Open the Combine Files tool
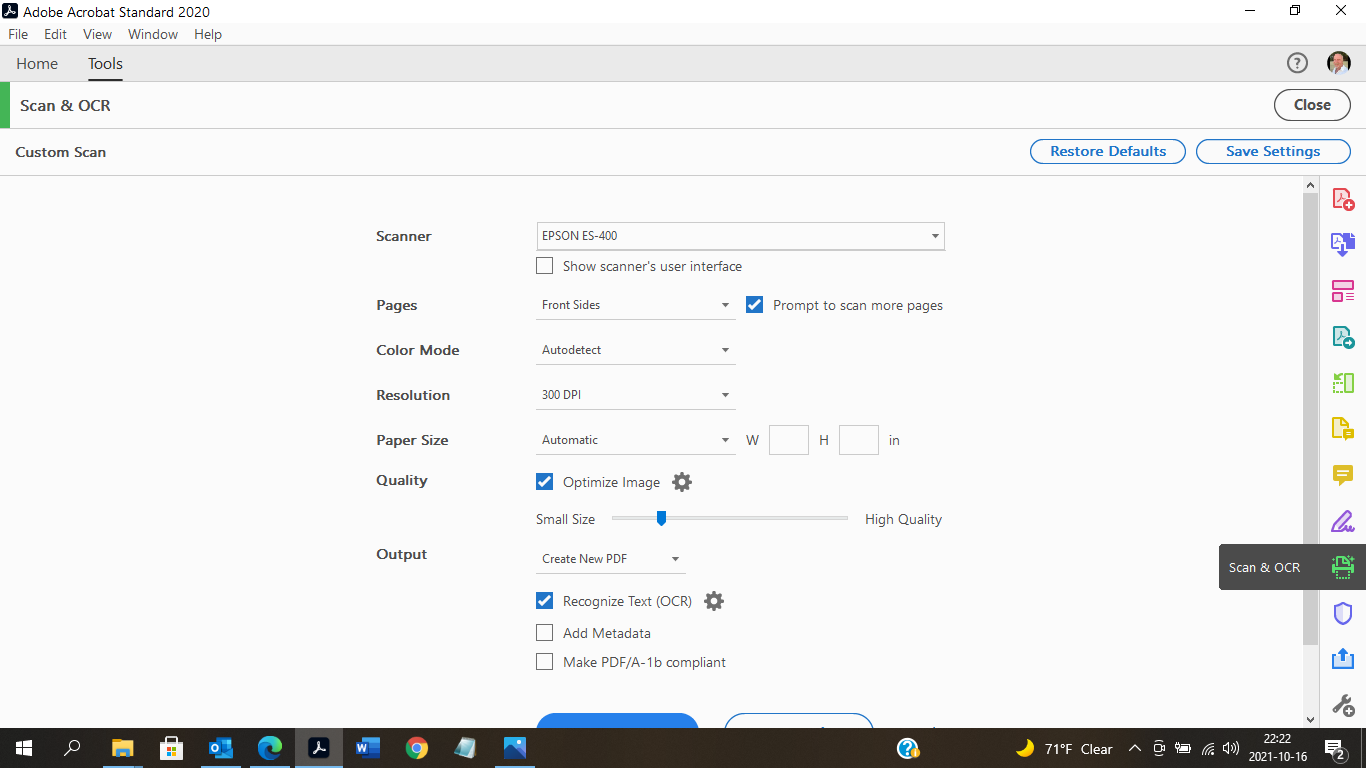1366x768 pixels. pyautogui.click(x=1343, y=244)
